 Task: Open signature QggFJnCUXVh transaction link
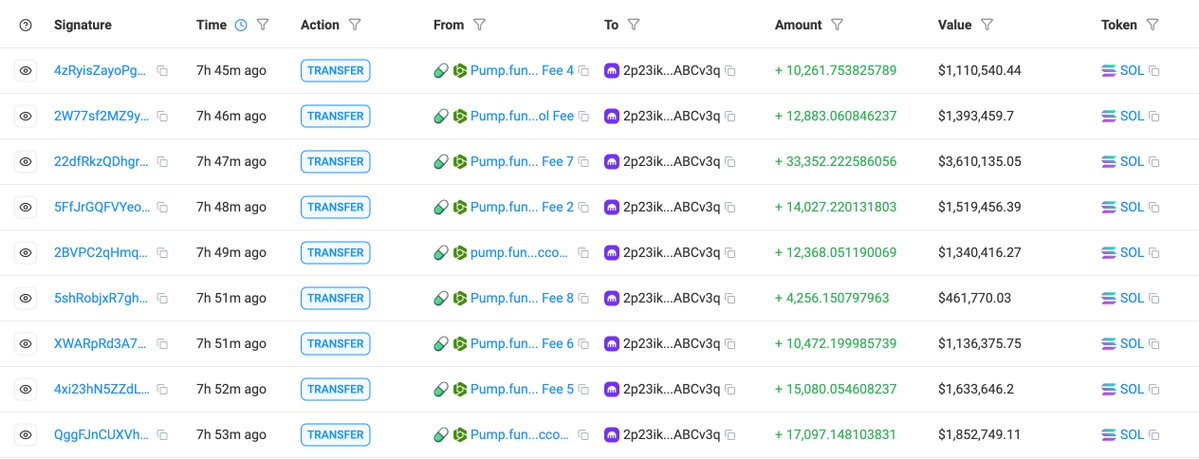102,435
